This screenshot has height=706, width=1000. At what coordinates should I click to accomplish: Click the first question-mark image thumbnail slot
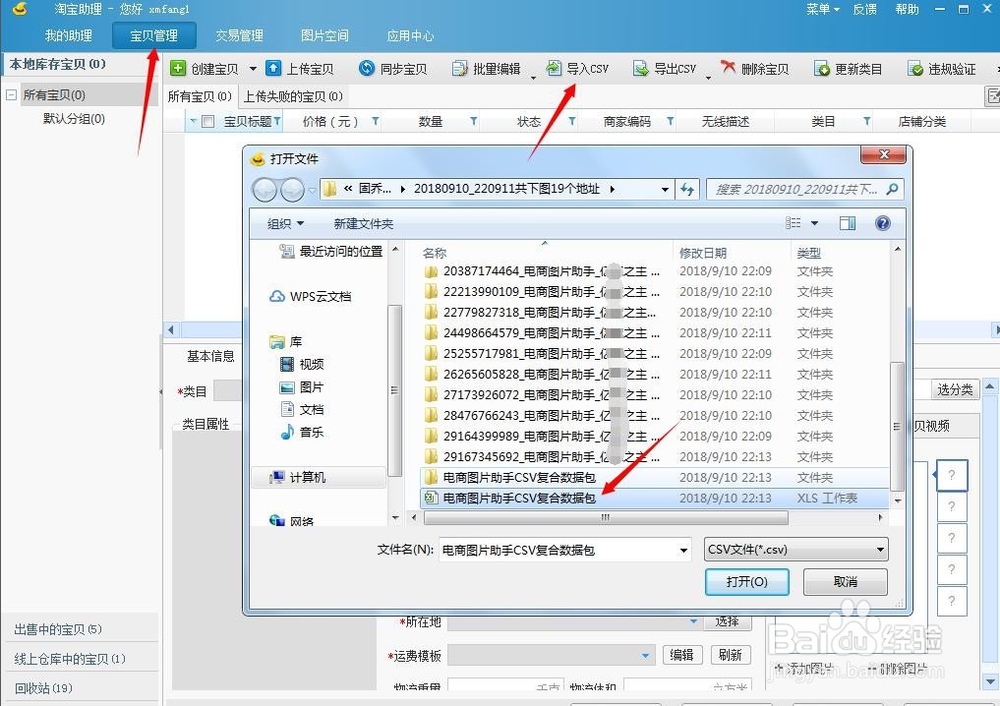click(x=952, y=476)
